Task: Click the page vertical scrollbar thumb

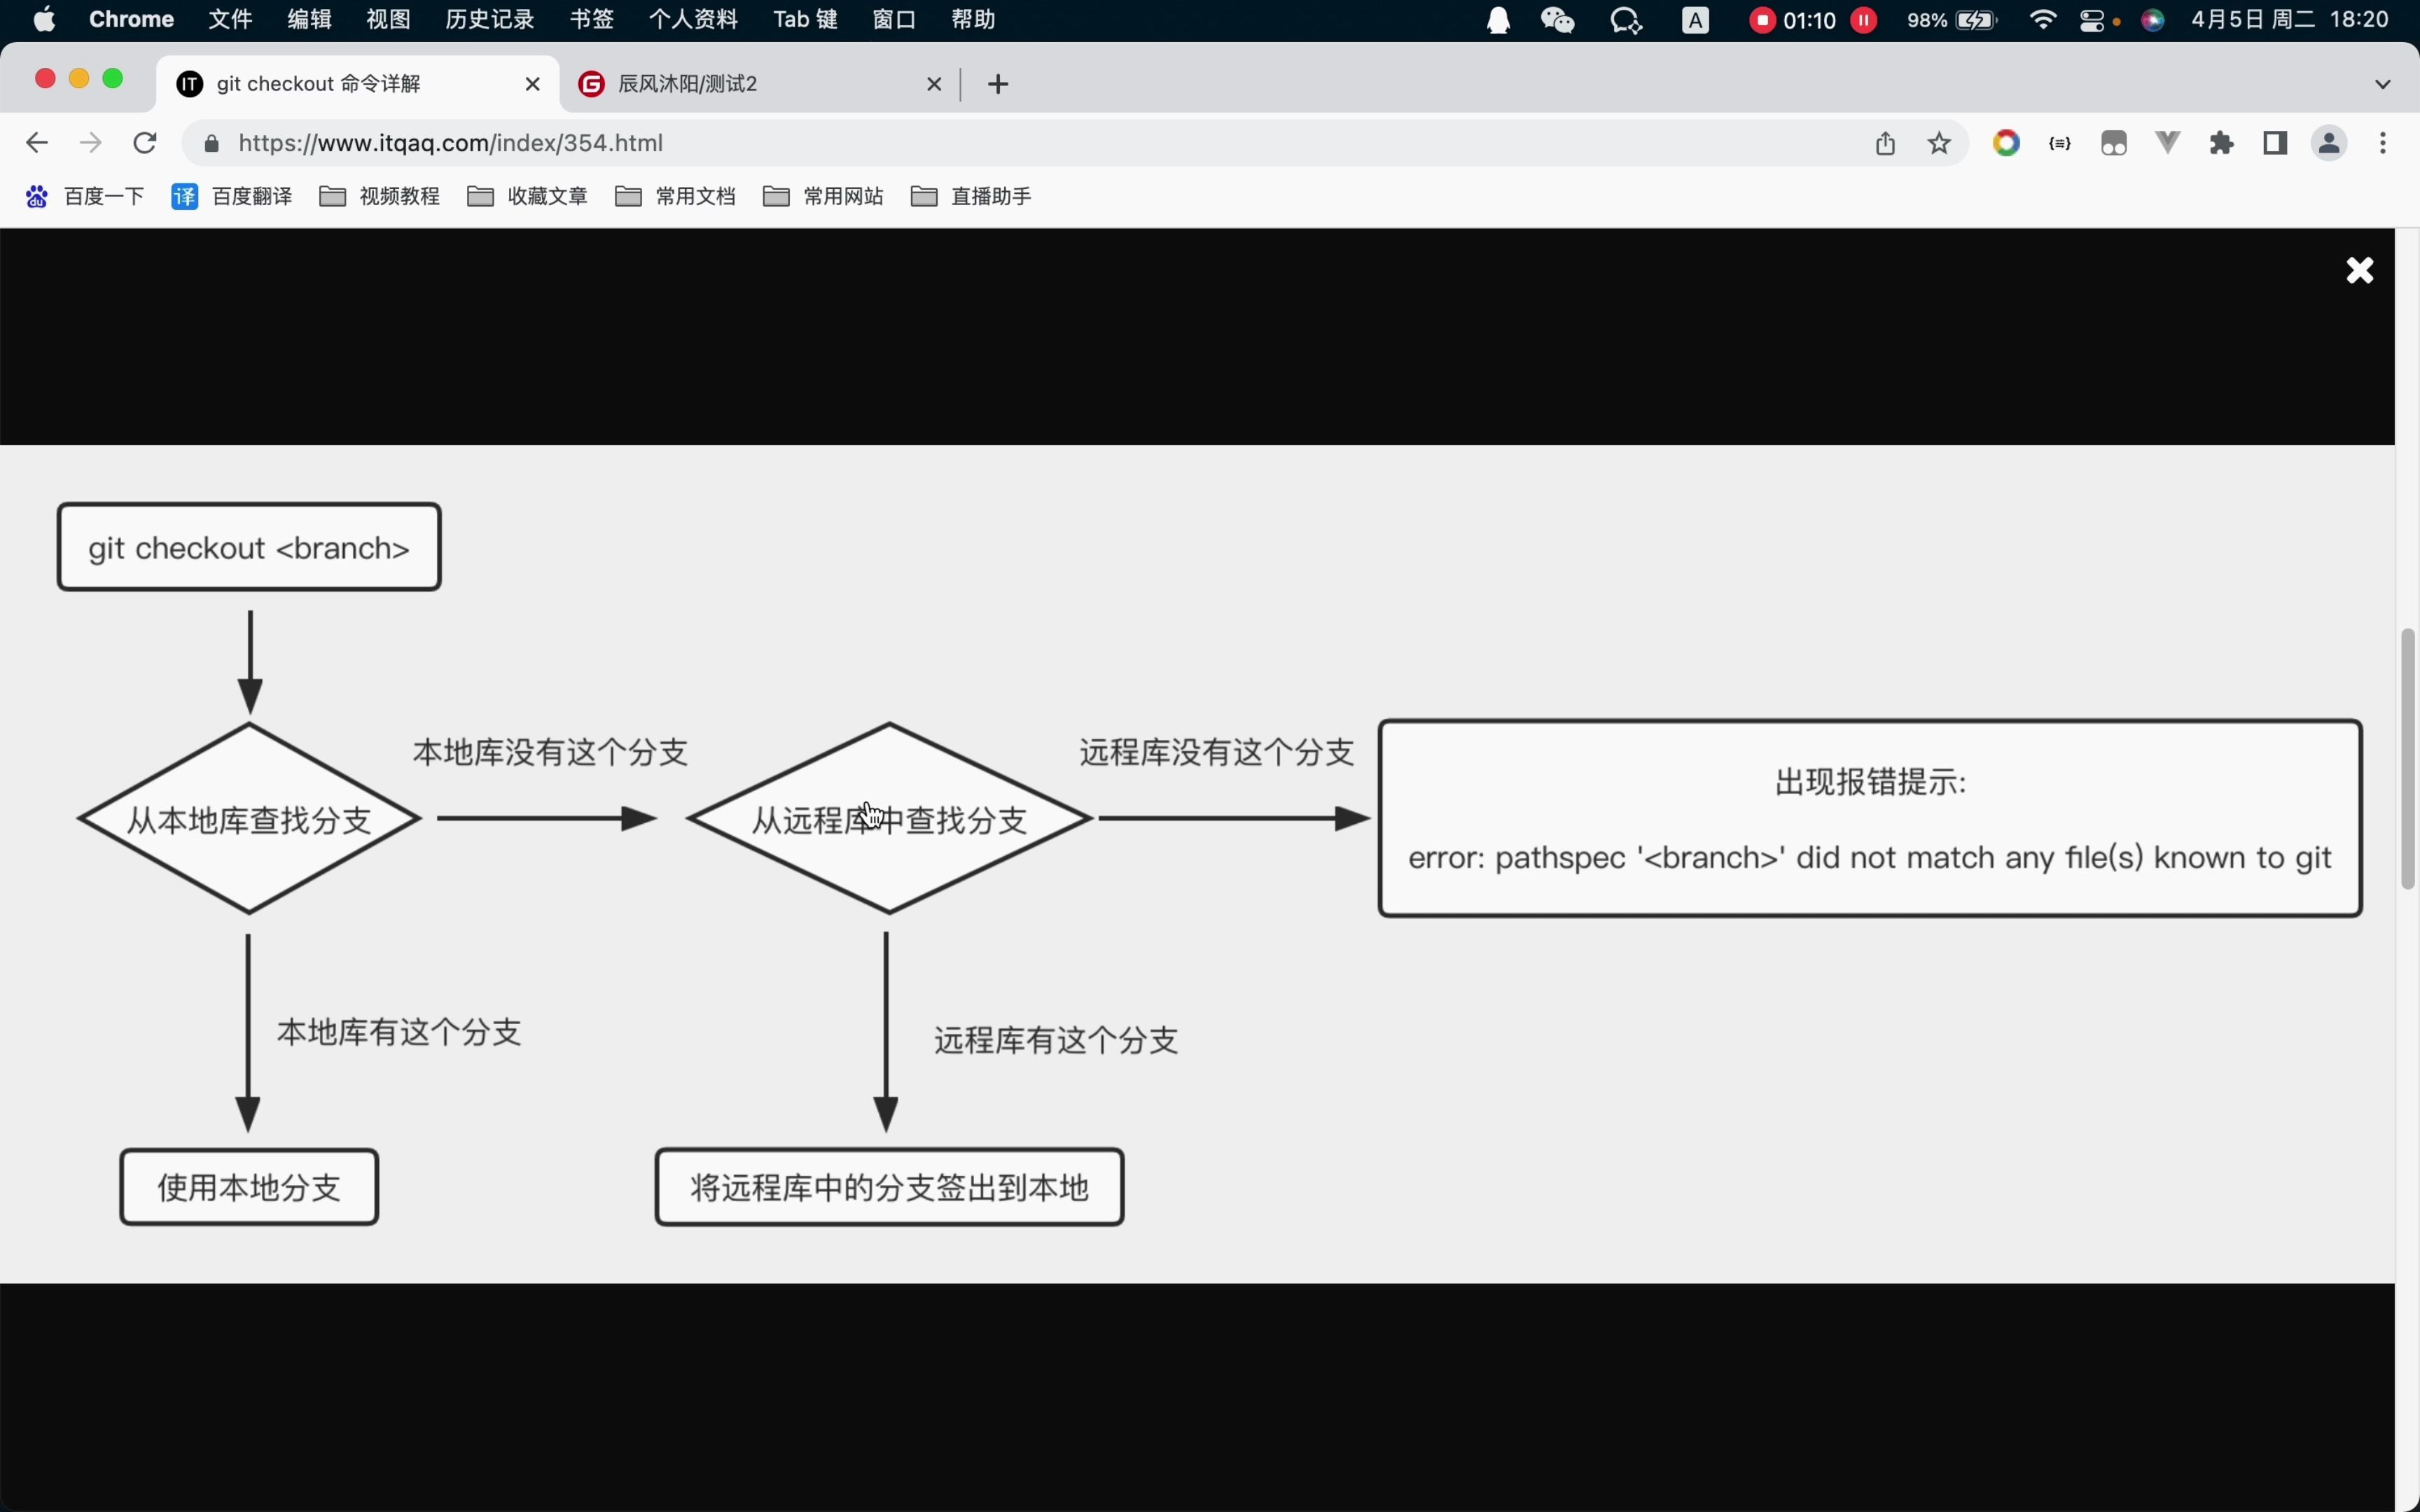Action: pyautogui.click(x=2408, y=758)
